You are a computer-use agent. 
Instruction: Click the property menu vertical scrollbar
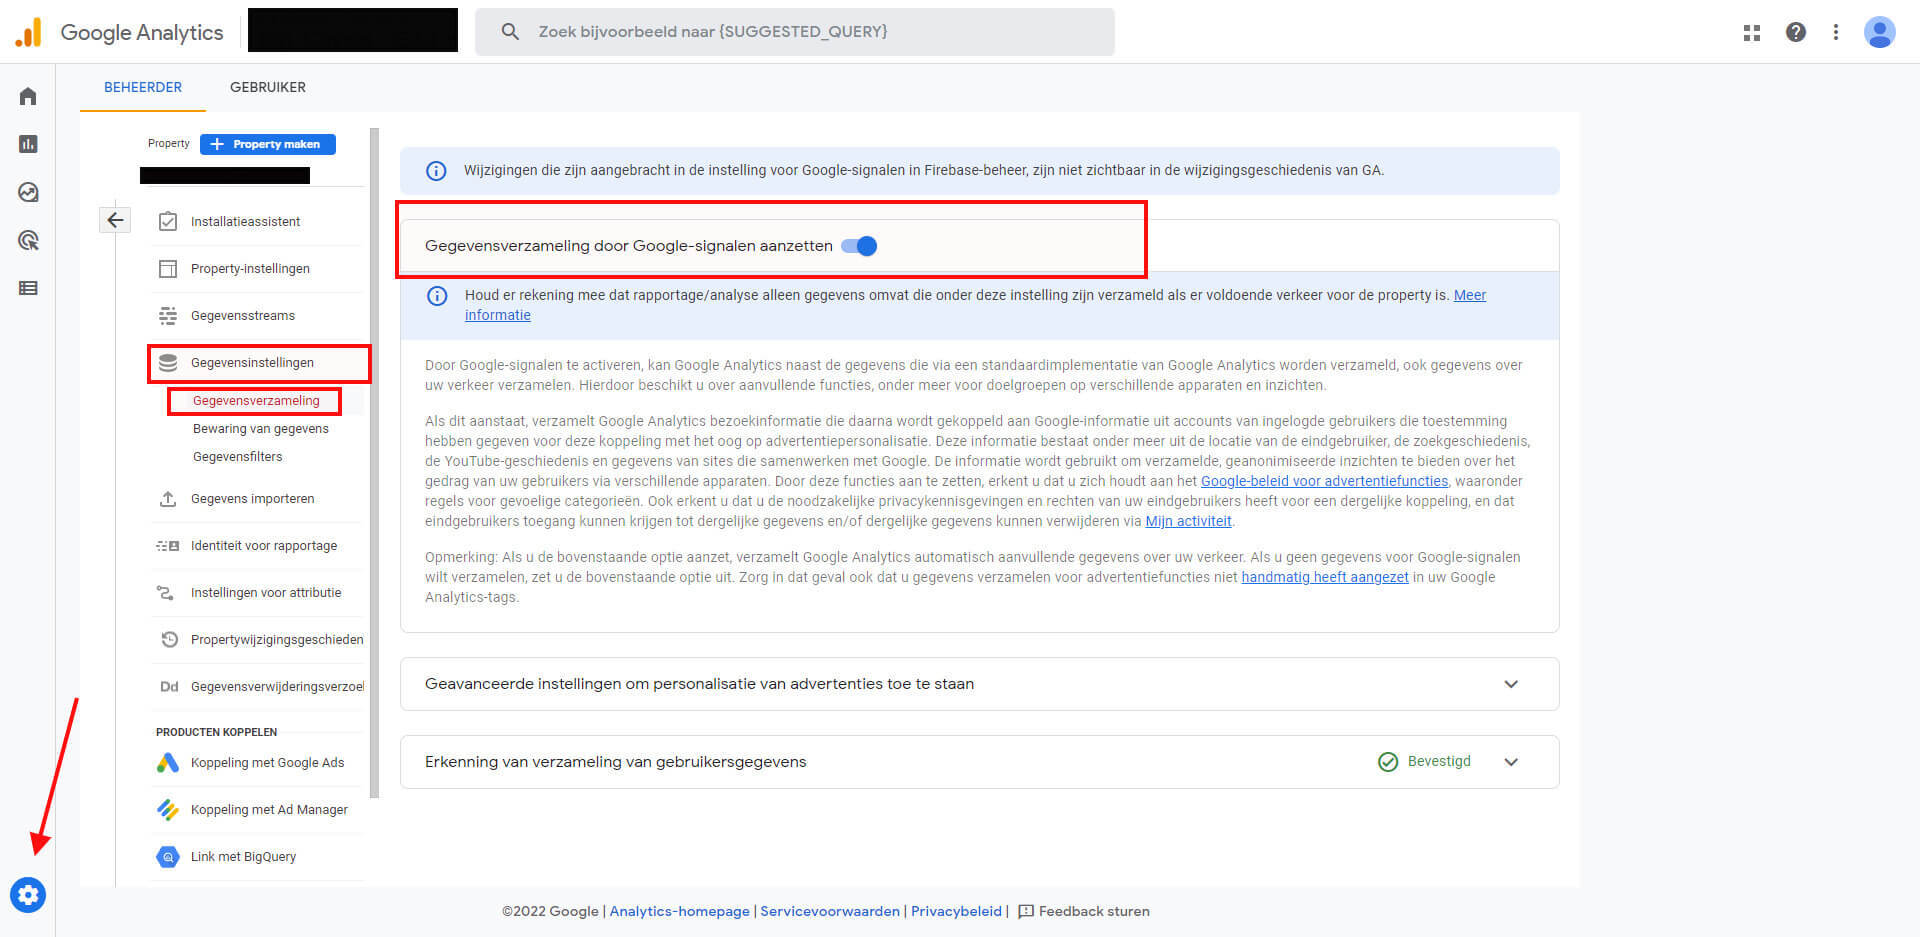click(374, 462)
